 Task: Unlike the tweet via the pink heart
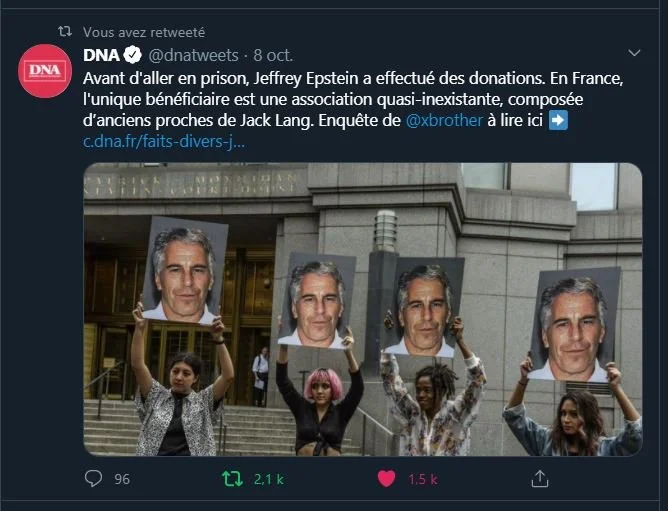pos(386,479)
